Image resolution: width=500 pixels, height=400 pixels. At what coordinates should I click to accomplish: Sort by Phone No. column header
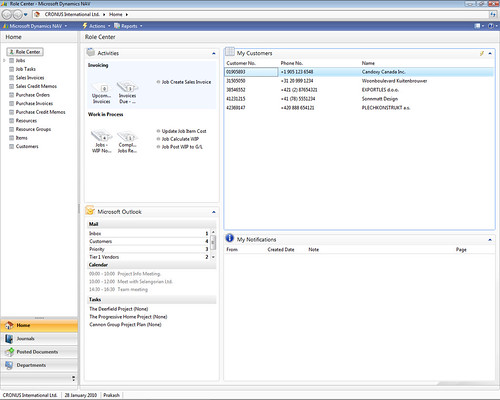292,63
